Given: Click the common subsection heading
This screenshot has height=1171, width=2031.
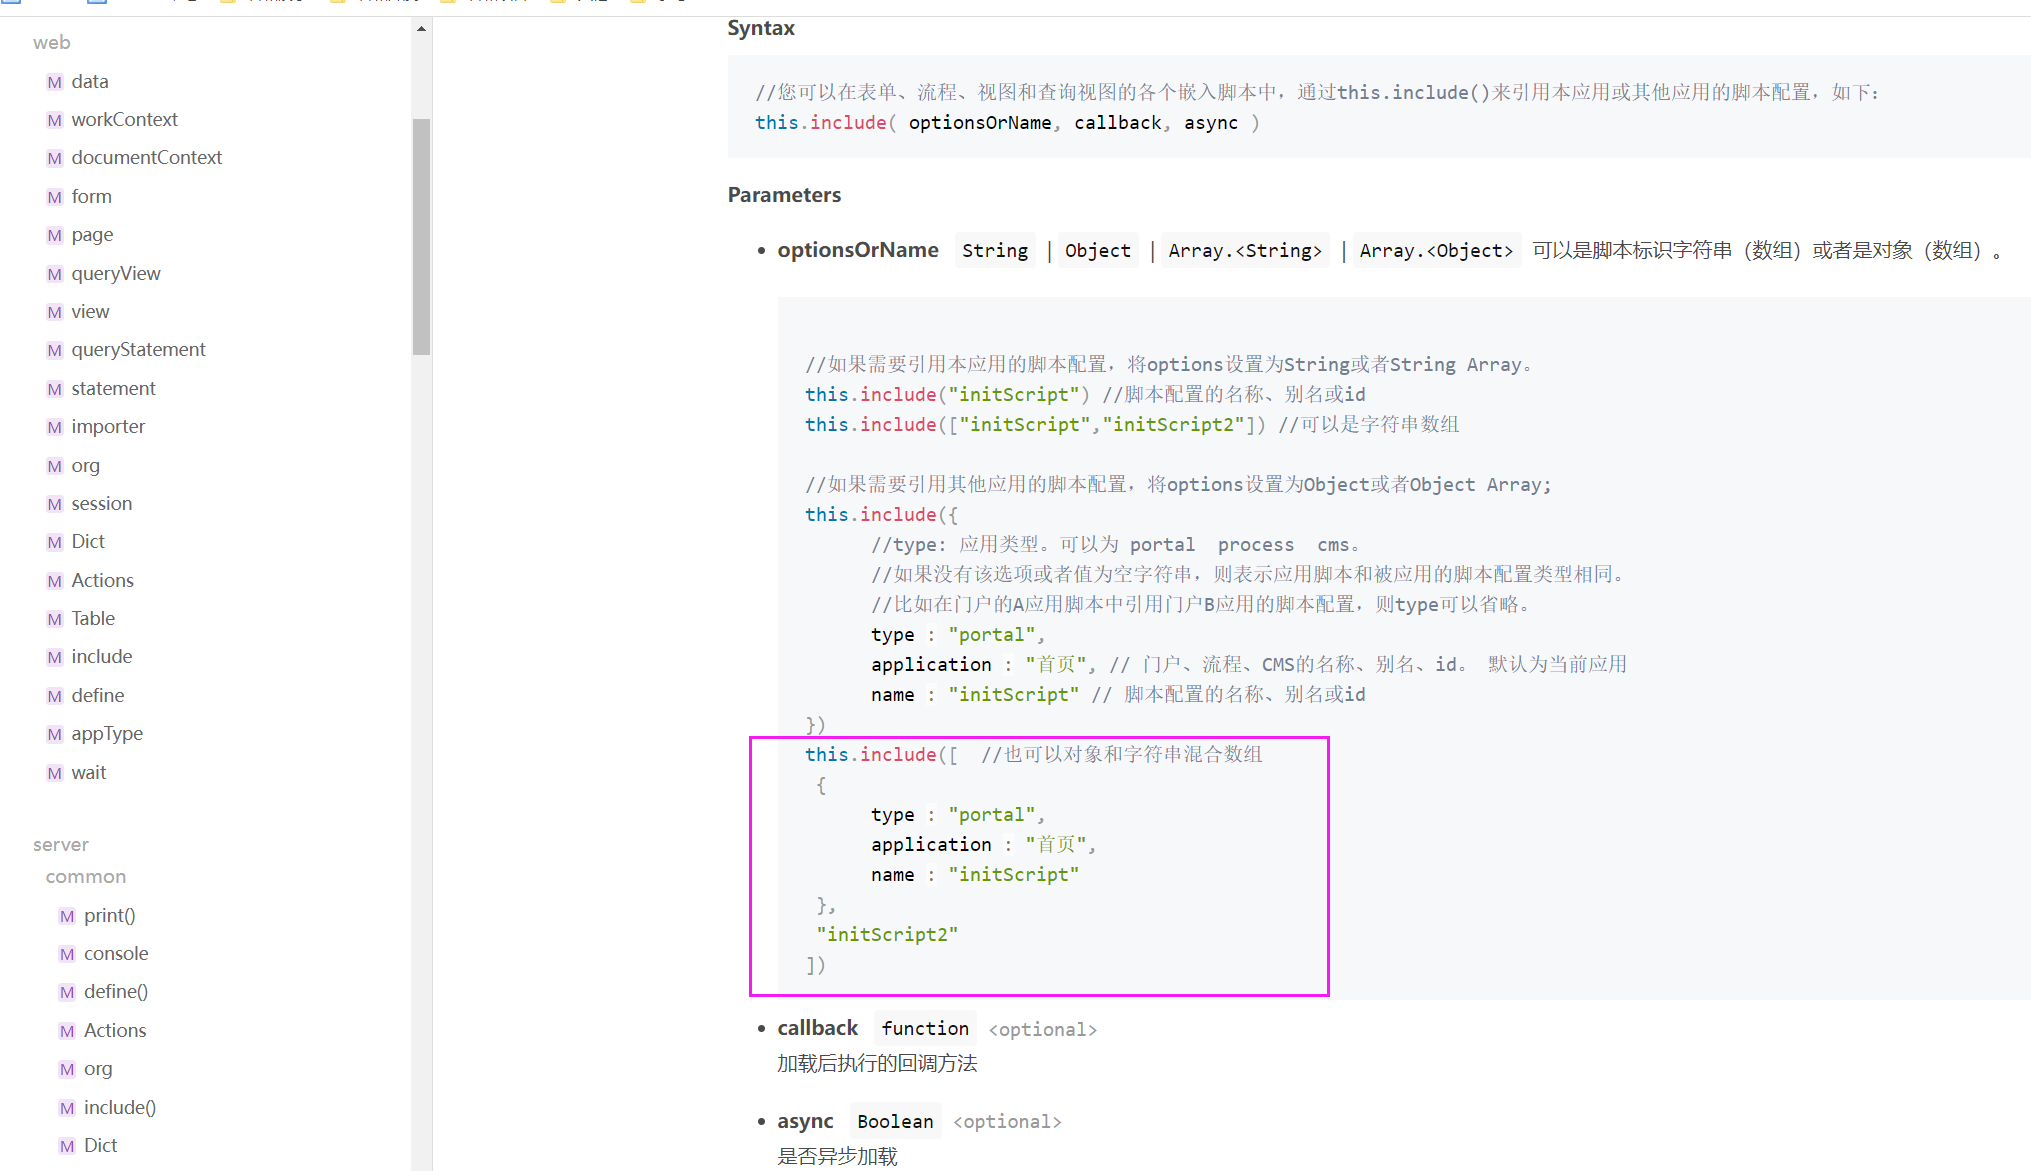Looking at the screenshot, I should click(86, 877).
